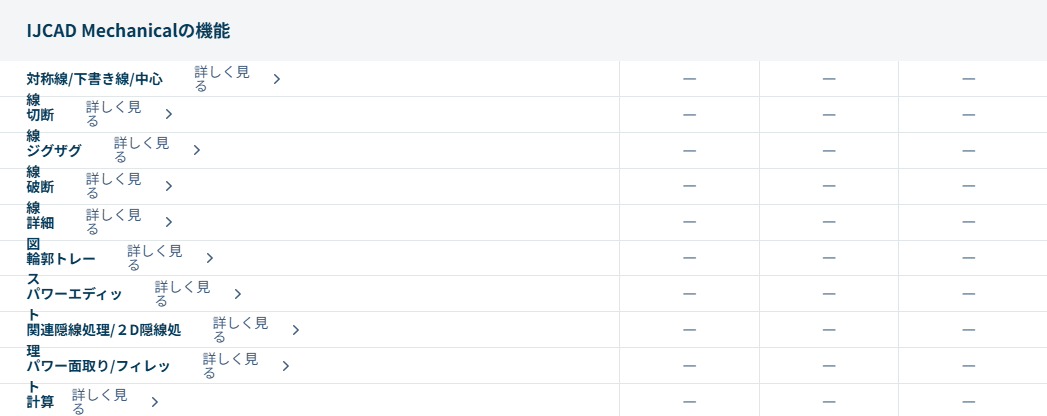Open 詳しく見る link for 詳細図
The height and width of the screenshot is (416, 1047).
pyautogui.click(x=113, y=222)
